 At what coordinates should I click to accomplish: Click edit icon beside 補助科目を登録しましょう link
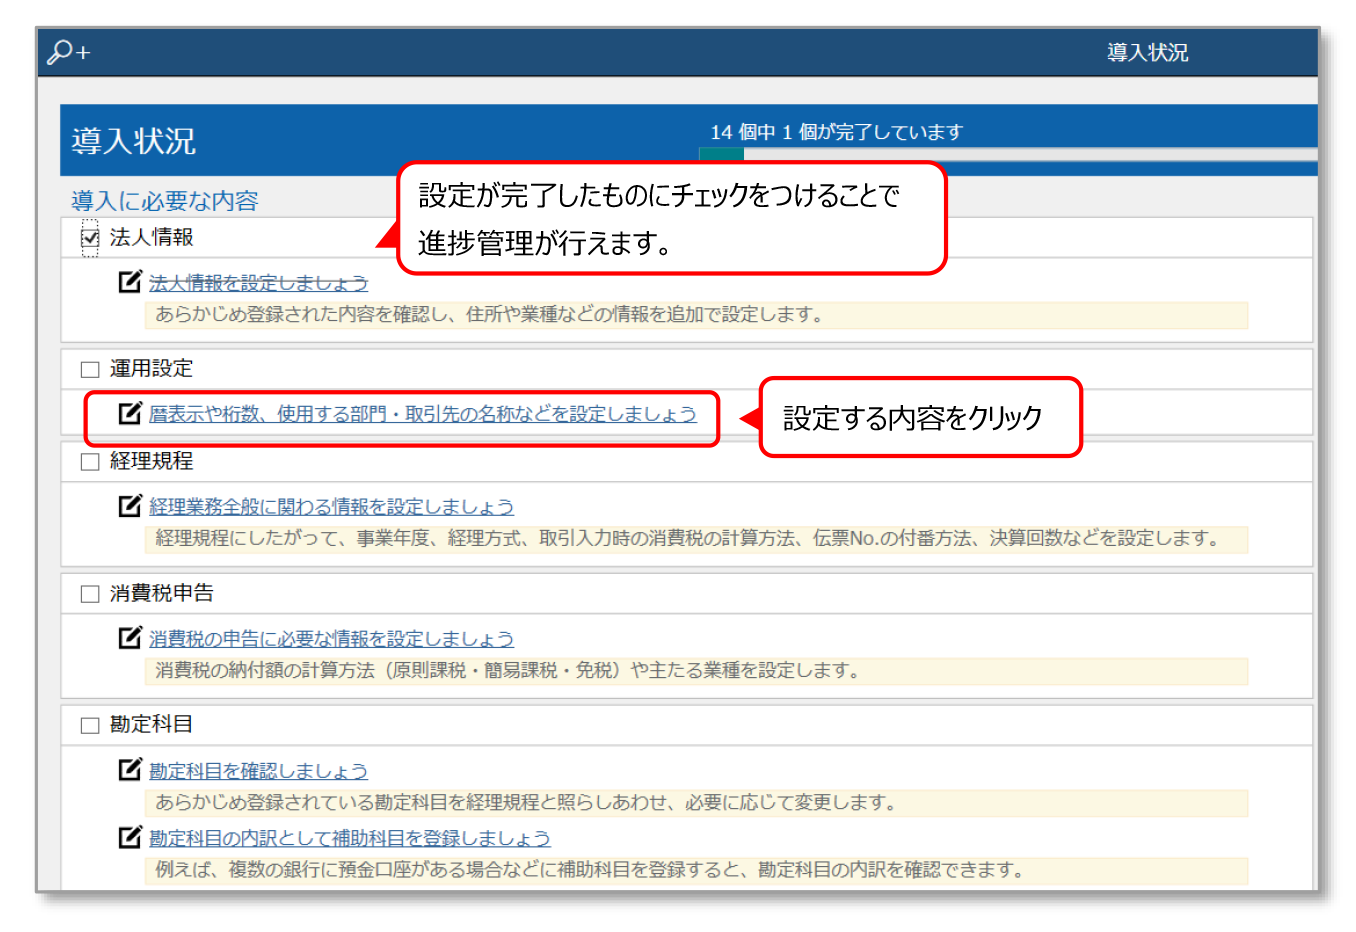(130, 837)
